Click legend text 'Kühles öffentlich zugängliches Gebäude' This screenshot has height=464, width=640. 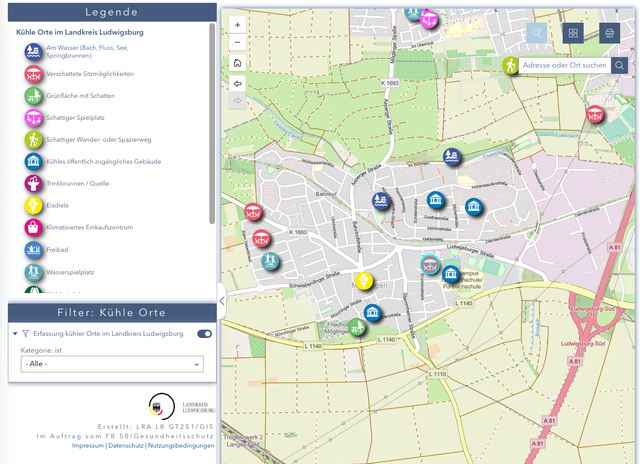point(103,162)
